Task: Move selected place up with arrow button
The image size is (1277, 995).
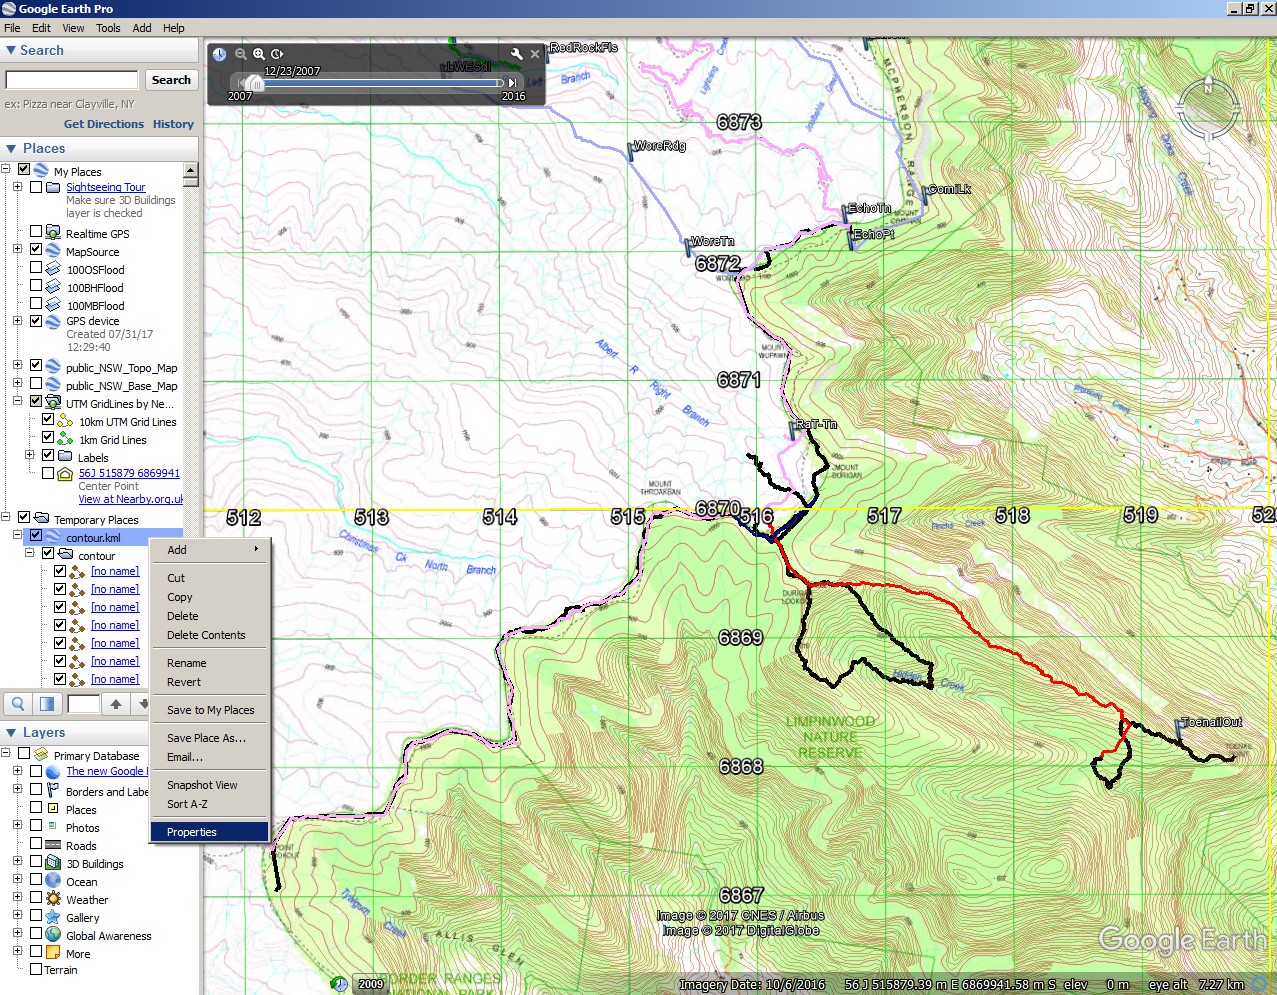Action: (116, 704)
